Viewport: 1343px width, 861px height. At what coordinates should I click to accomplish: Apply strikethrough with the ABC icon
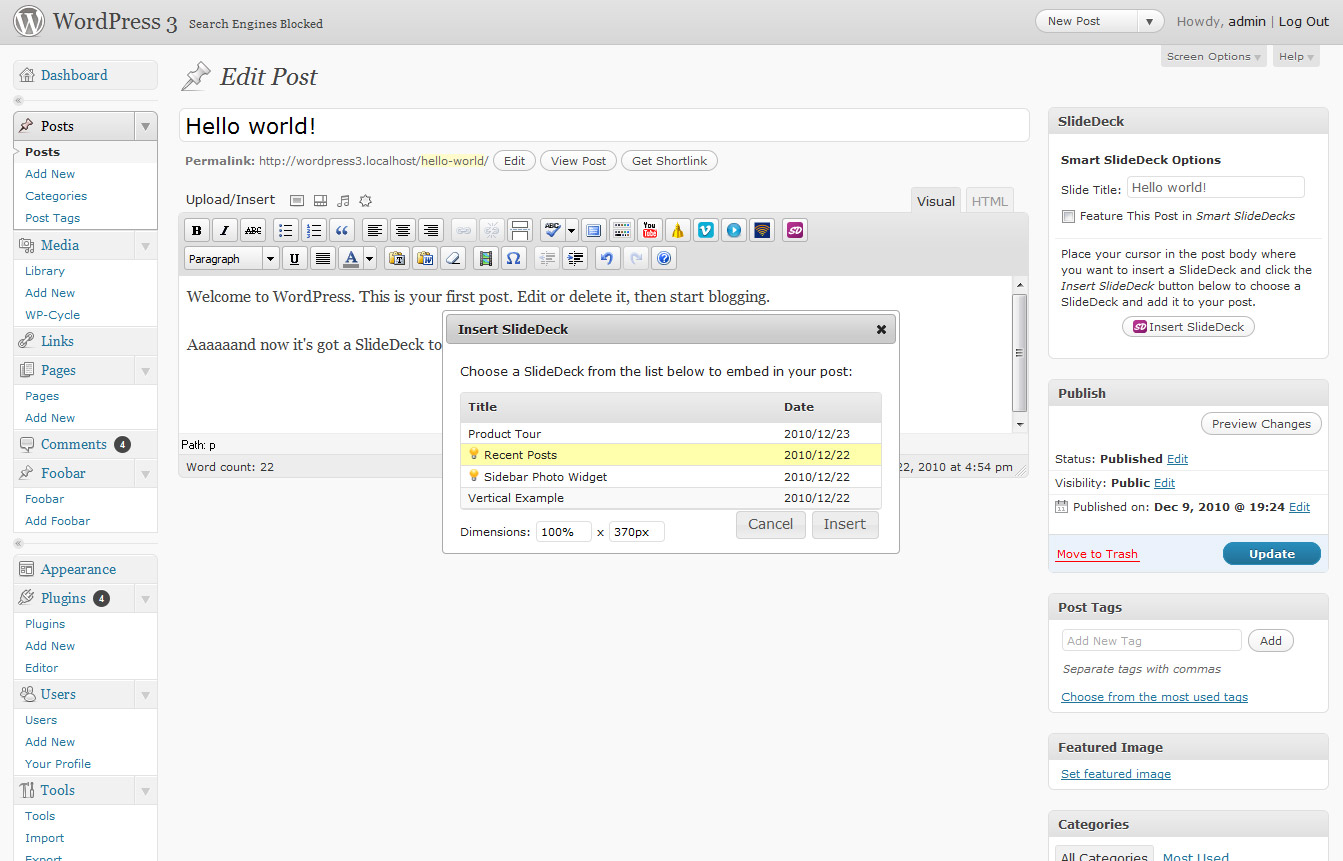253,230
